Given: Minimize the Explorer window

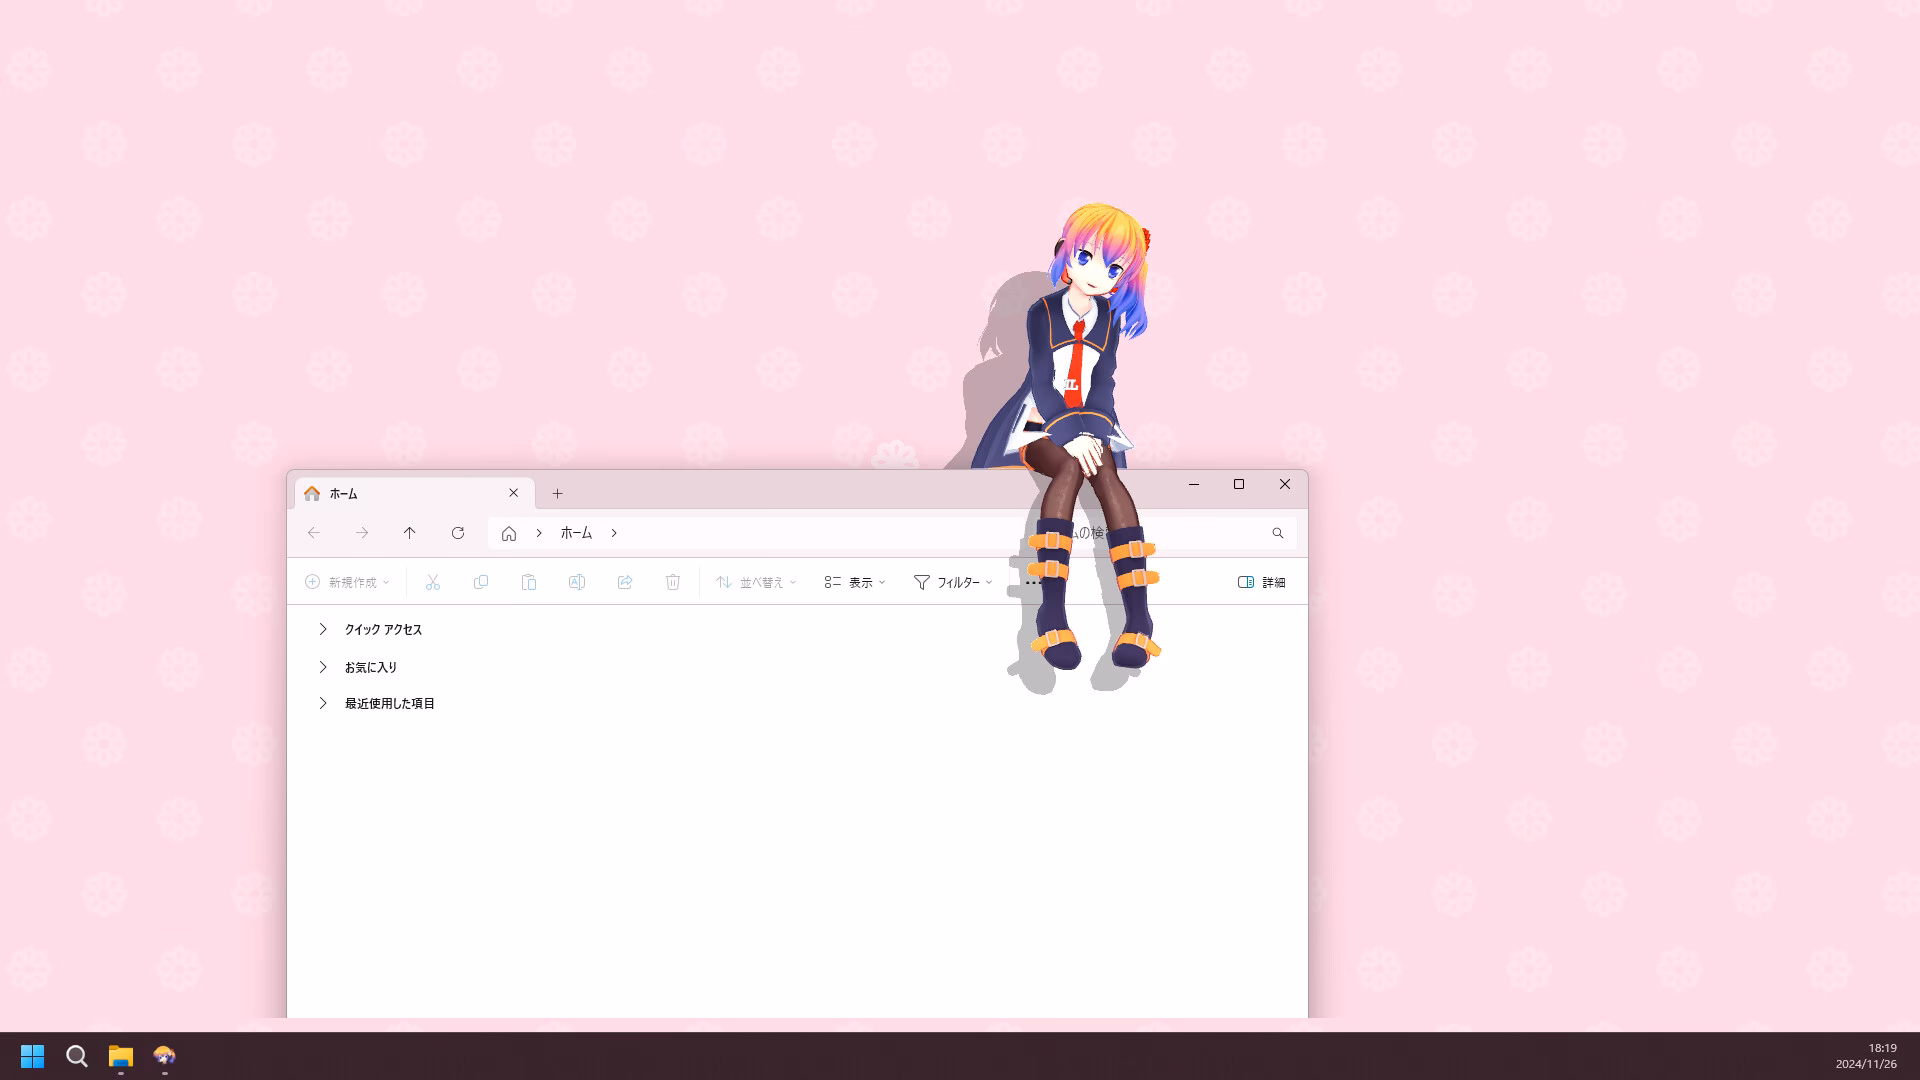Looking at the screenshot, I should click(1193, 484).
